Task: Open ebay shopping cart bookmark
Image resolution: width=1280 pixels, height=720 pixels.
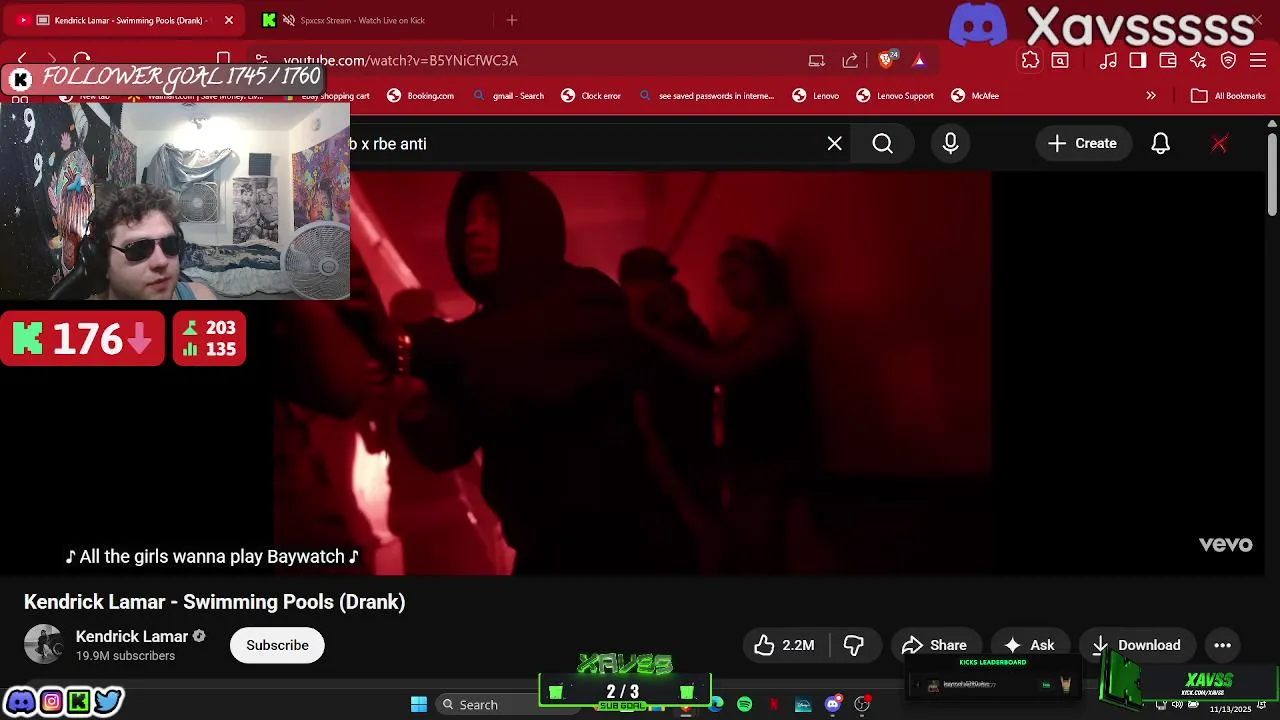Action: tap(326, 96)
